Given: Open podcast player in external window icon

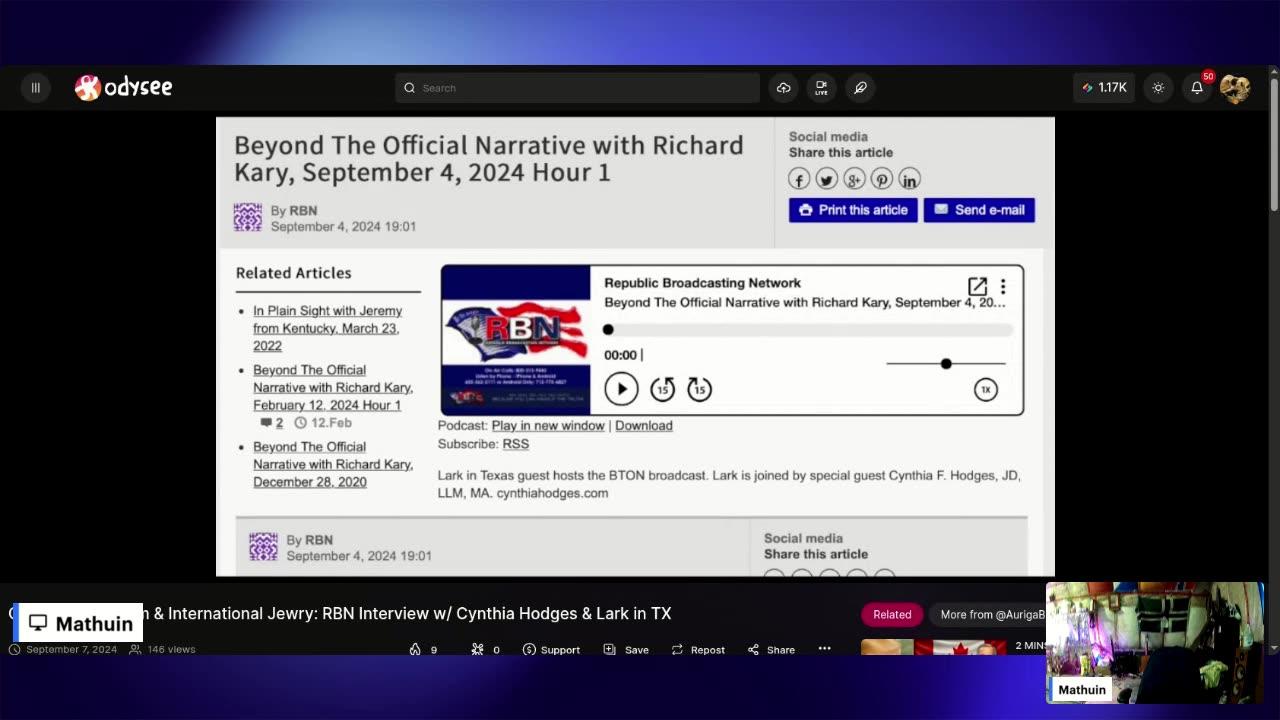Looking at the screenshot, I should pyautogui.click(x=977, y=287).
